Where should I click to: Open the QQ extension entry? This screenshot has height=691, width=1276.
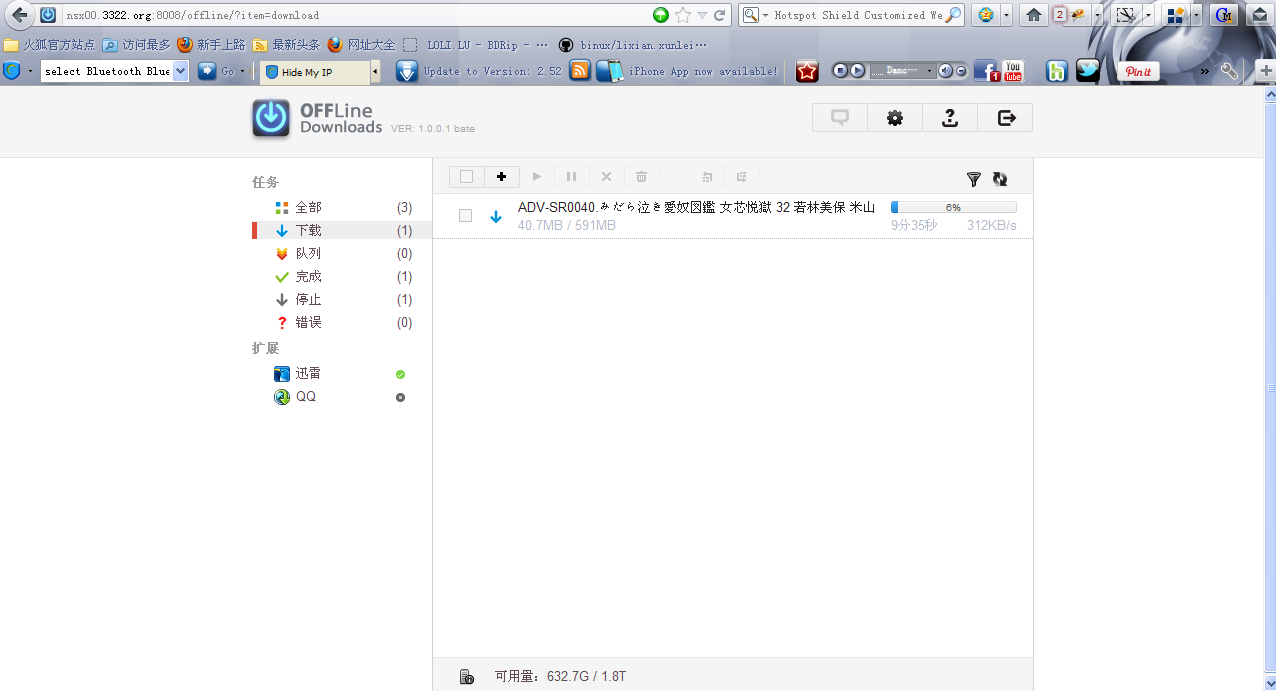[x=342, y=396]
